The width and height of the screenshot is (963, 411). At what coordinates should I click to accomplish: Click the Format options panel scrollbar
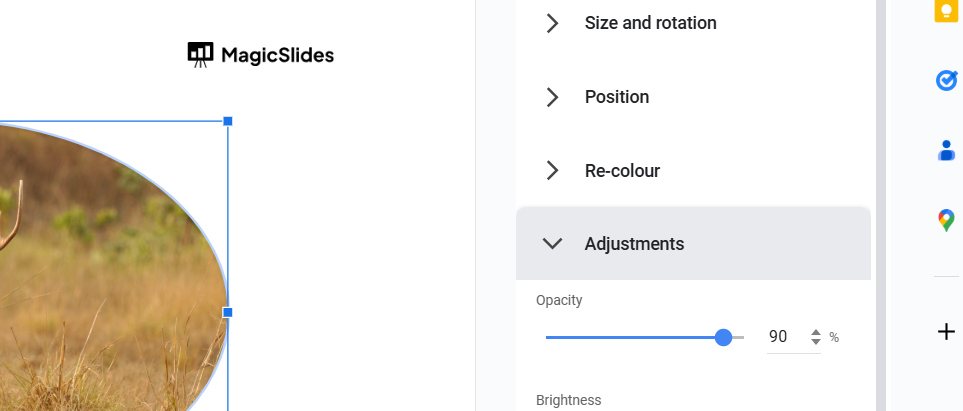coord(880,200)
